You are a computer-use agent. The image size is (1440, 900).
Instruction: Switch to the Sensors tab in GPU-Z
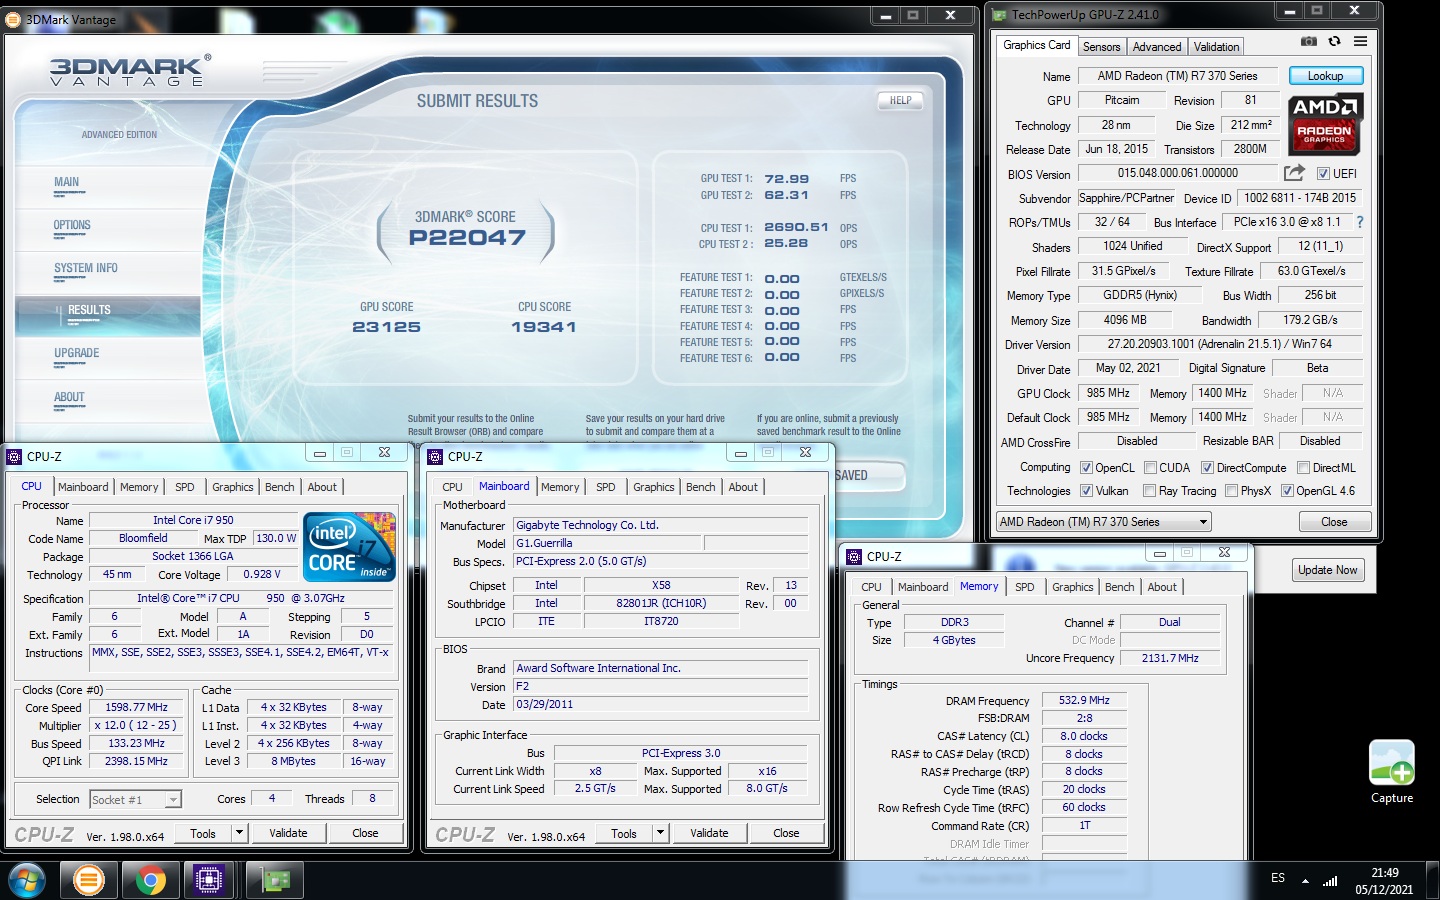point(1101,47)
